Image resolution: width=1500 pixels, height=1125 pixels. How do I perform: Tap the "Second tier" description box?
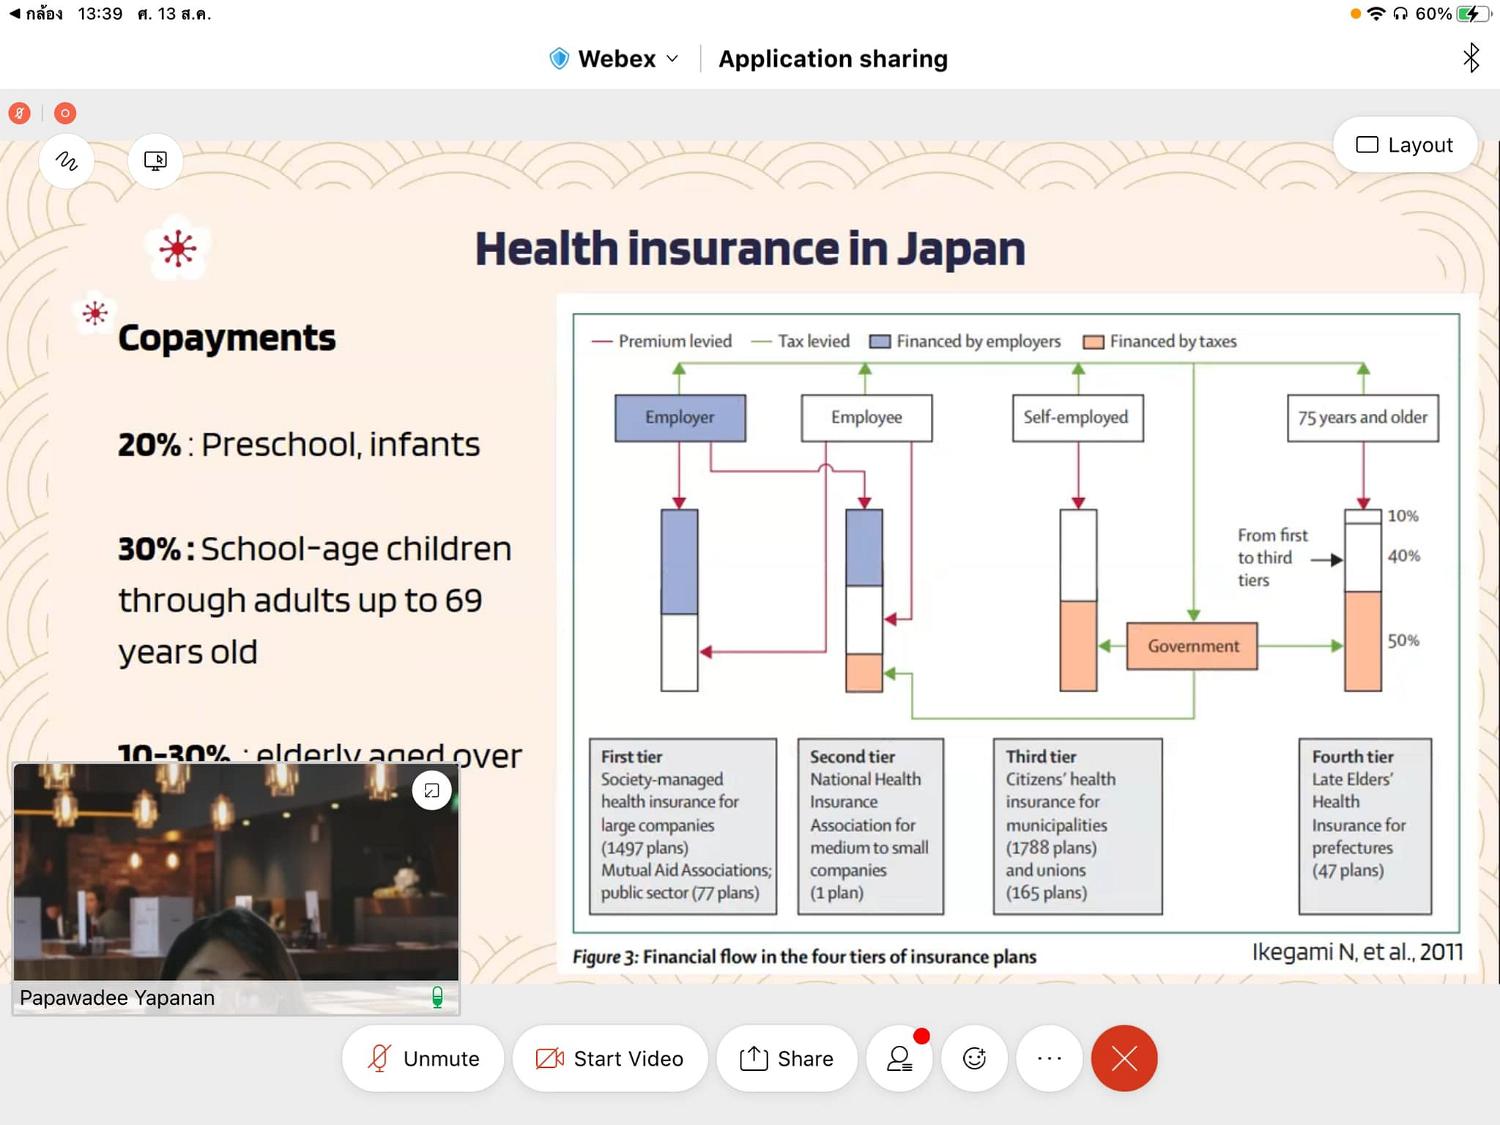pos(871,826)
